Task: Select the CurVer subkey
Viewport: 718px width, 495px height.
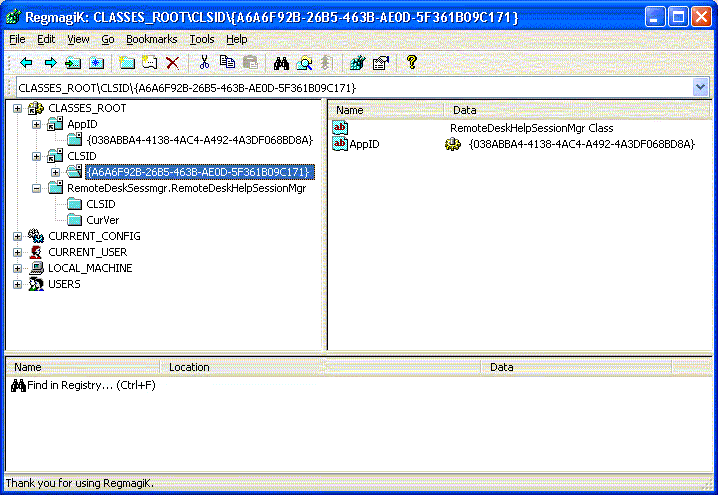Action: 103,220
